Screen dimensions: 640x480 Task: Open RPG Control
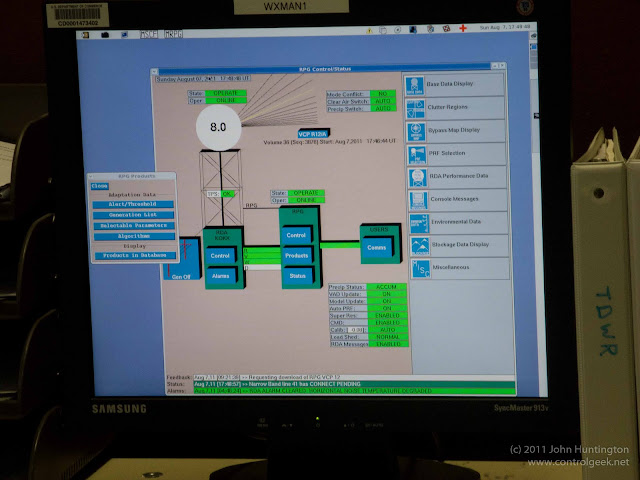click(x=296, y=236)
